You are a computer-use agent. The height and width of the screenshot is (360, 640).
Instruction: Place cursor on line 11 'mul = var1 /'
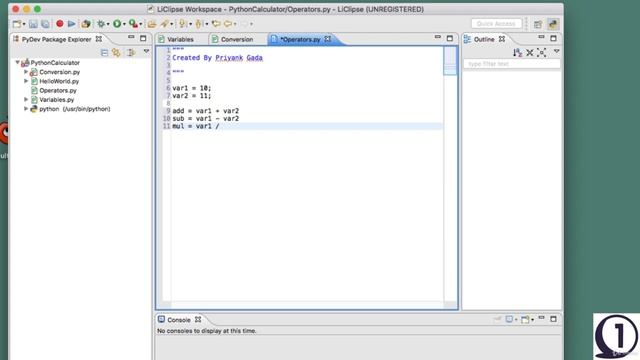click(x=307, y=126)
